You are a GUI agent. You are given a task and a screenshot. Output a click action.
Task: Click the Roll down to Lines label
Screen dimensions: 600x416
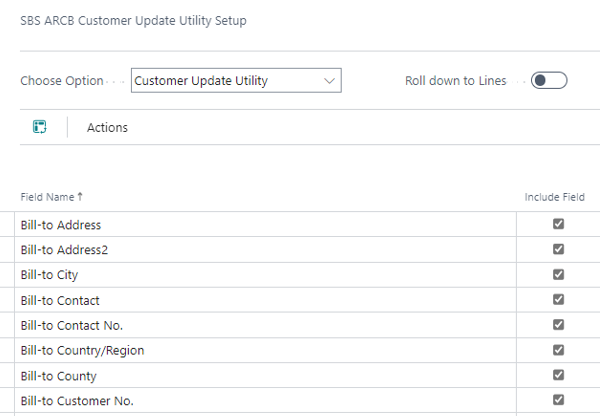tap(456, 81)
